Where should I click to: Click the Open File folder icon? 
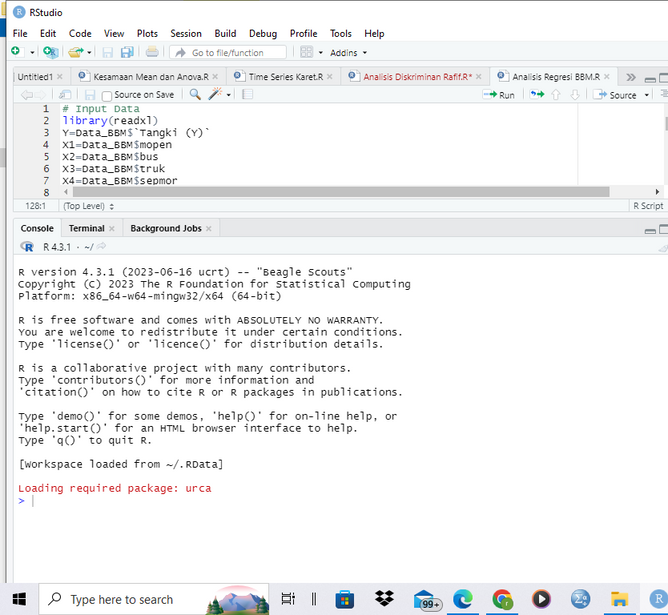[75, 52]
